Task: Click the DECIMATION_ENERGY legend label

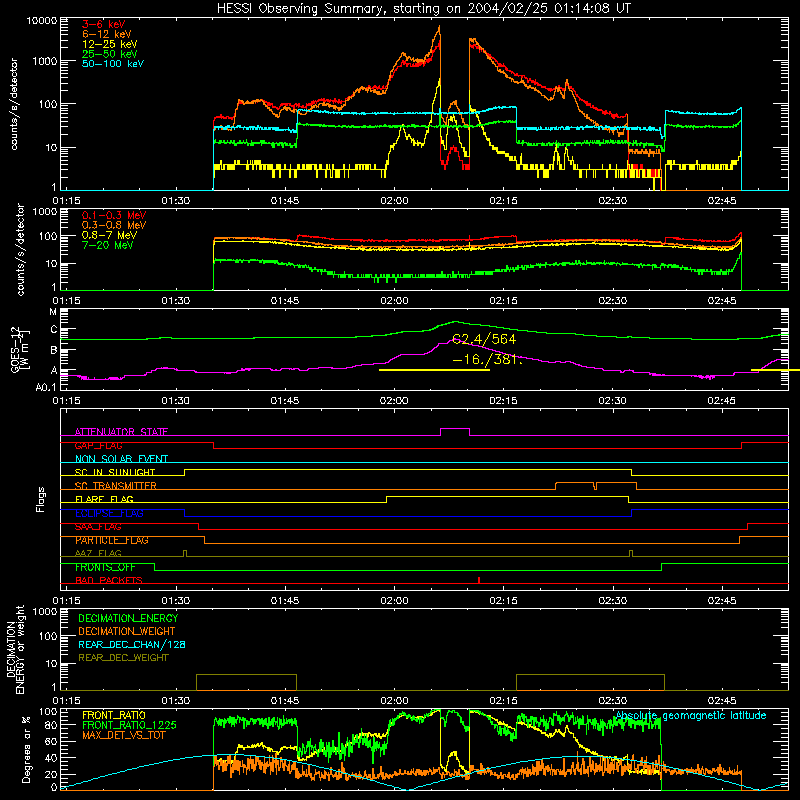Action: 128,618
